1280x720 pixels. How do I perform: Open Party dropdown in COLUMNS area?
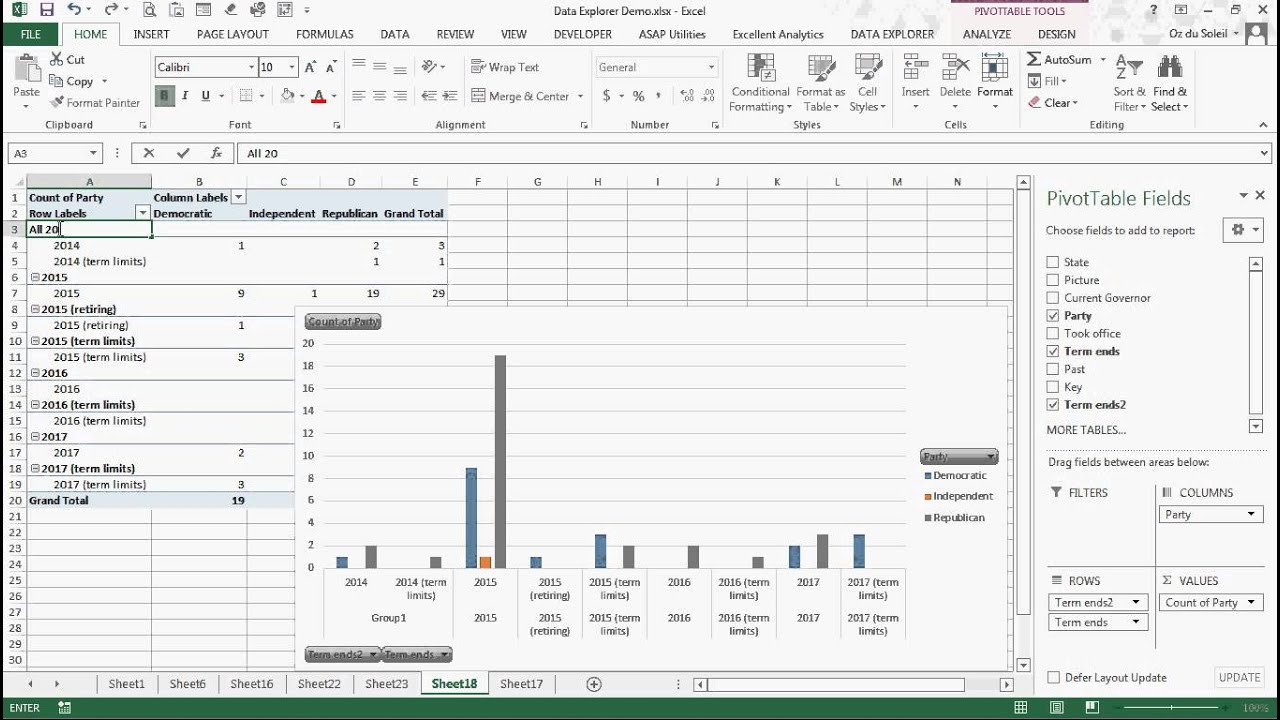point(1250,514)
